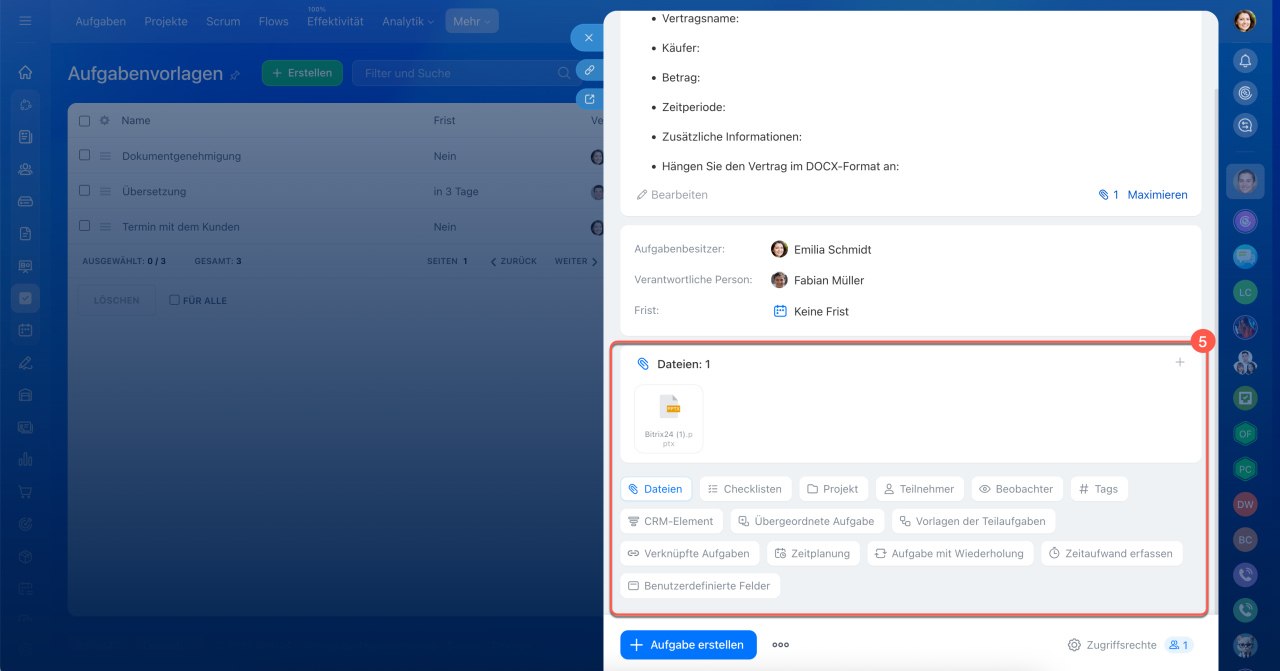Click the pencil icon next to Aufgabenvorlagen

pyautogui.click(x=235, y=75)
